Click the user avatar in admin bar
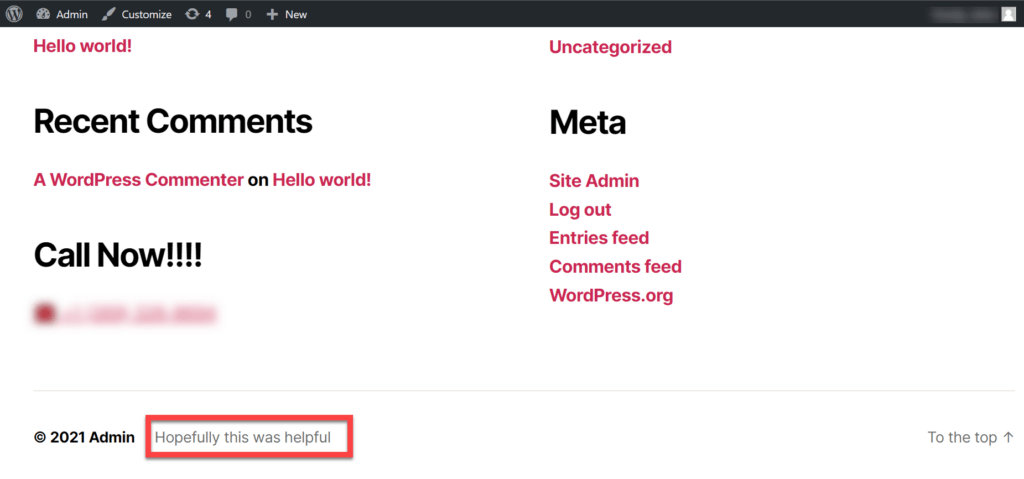The image size is (1024, 479). [1008, 14]
